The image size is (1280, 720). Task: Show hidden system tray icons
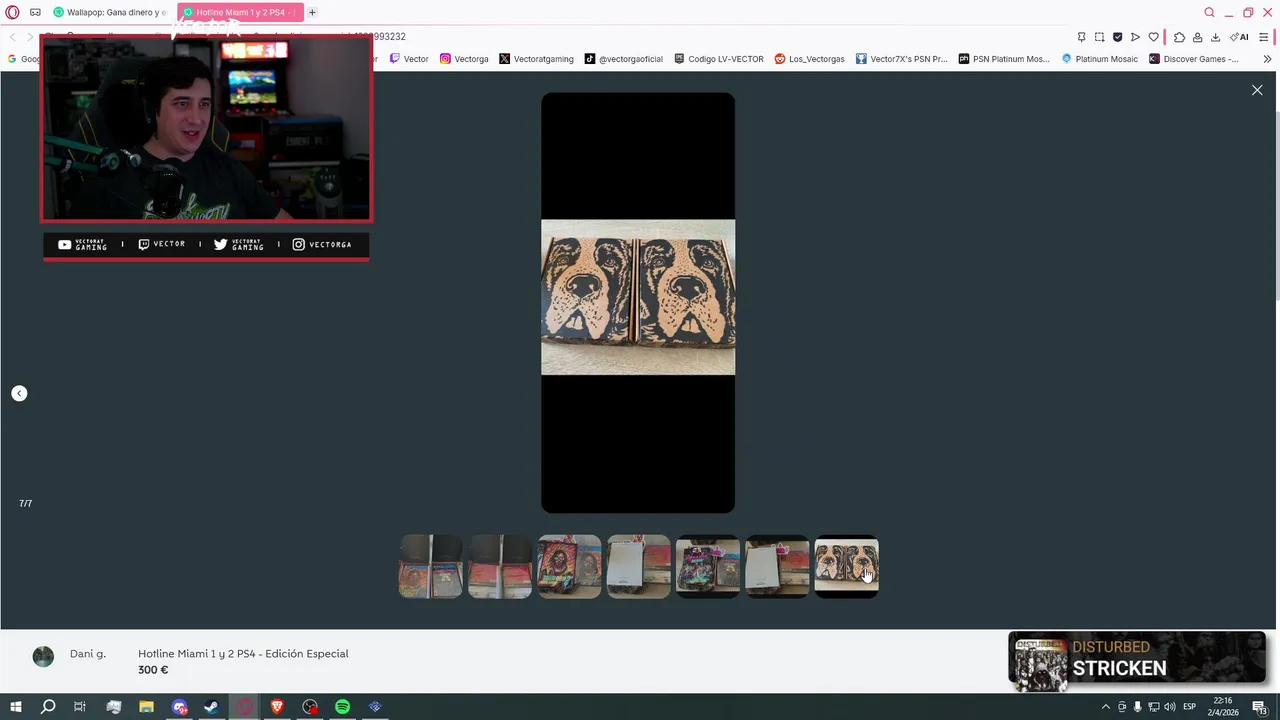[x=1105, y=707]
